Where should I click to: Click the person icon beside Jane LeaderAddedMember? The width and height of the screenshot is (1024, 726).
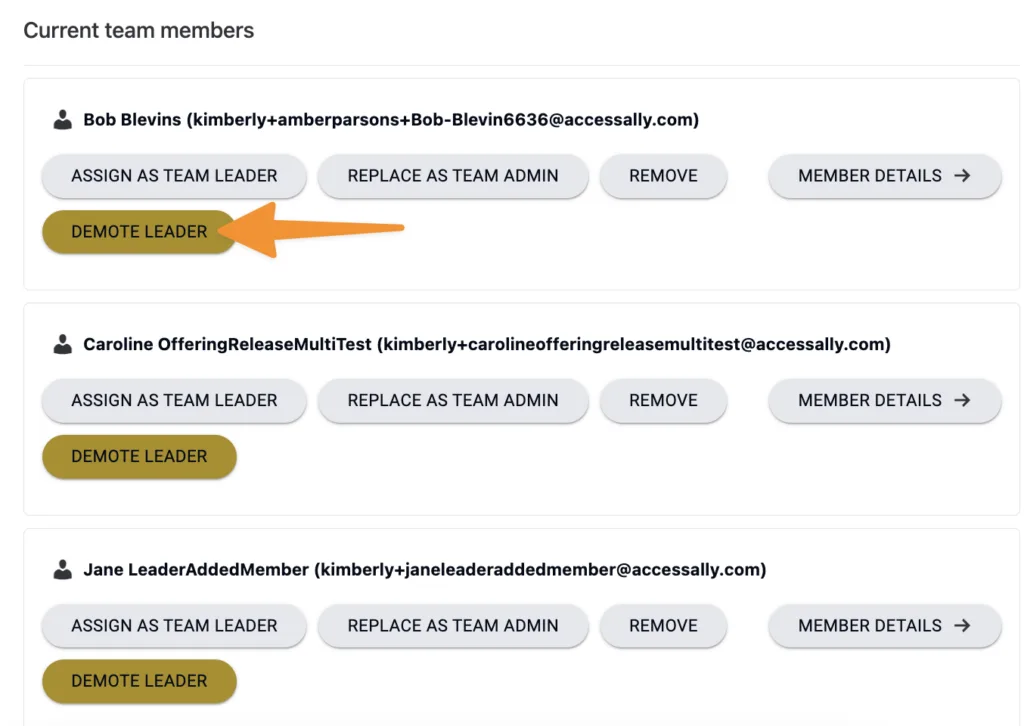pos(63,570)
